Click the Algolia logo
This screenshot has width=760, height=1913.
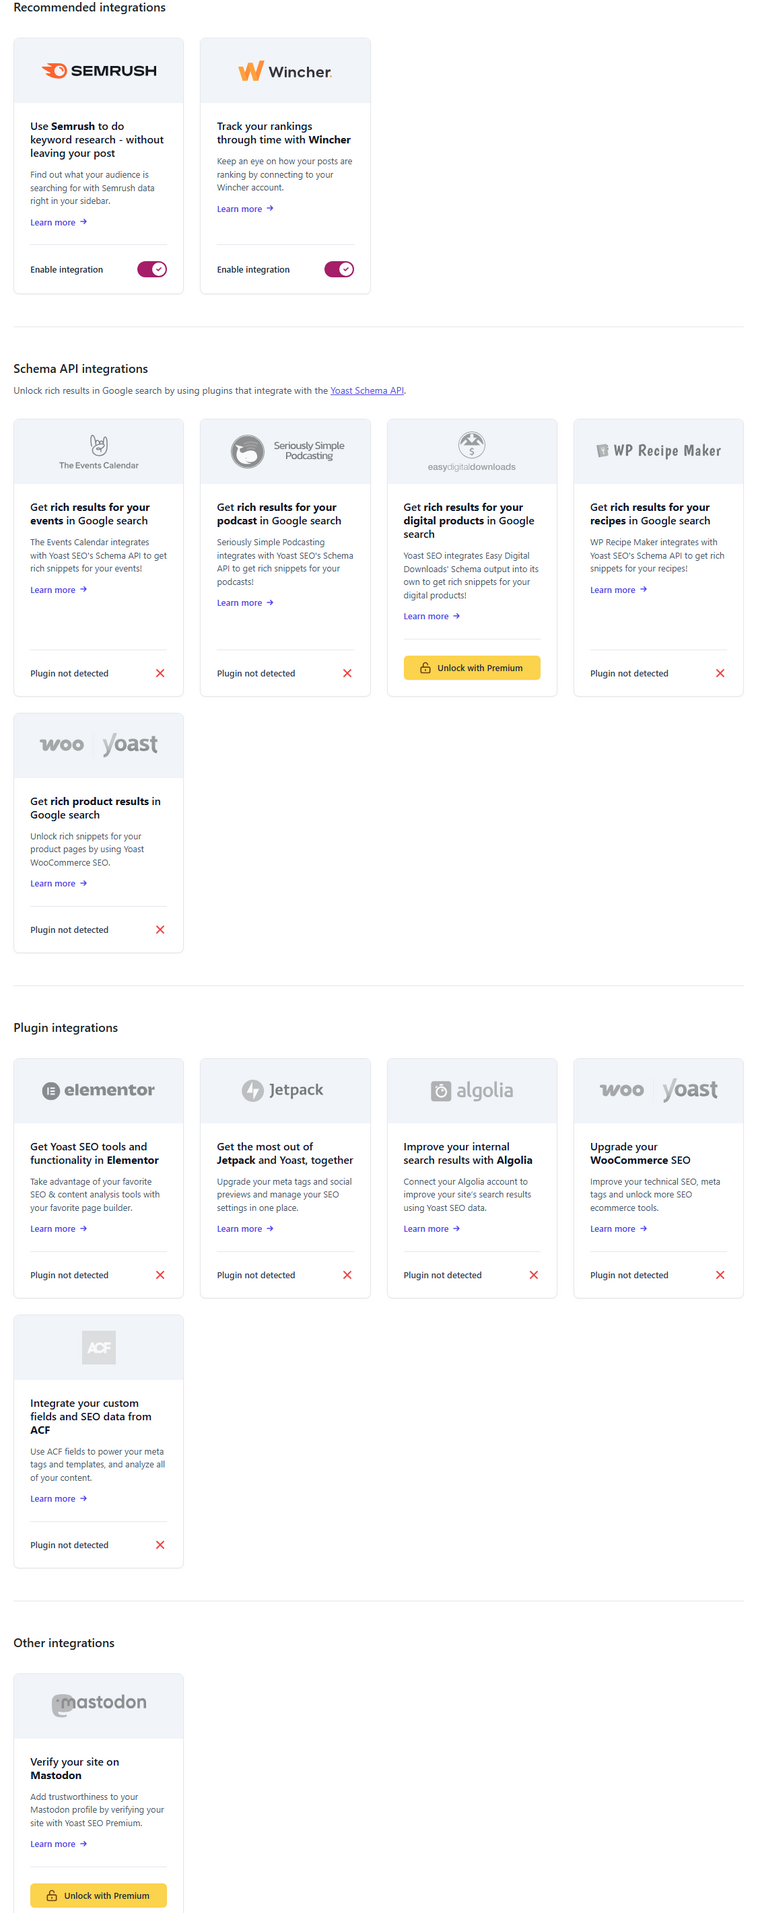coord(472,1091)
